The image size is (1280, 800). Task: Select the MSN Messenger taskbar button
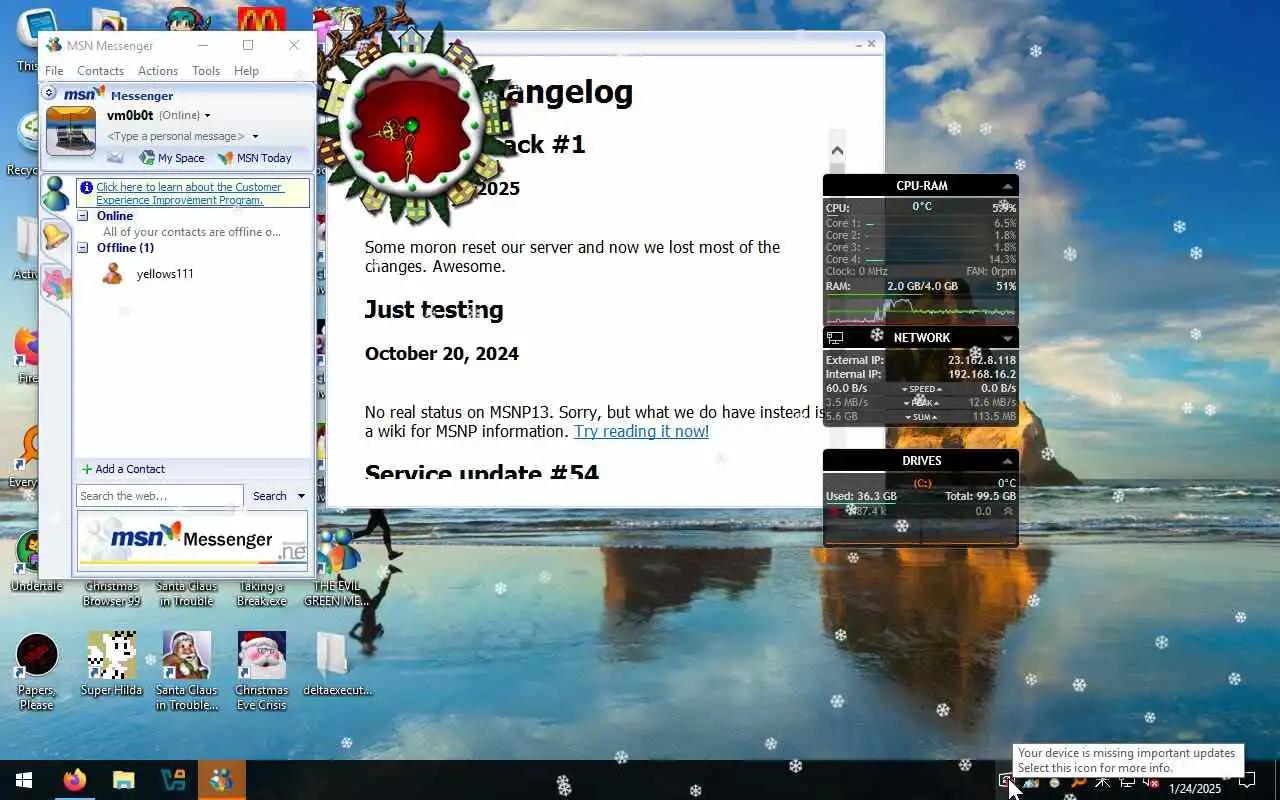pyautogui.click(x=221, y=780)
